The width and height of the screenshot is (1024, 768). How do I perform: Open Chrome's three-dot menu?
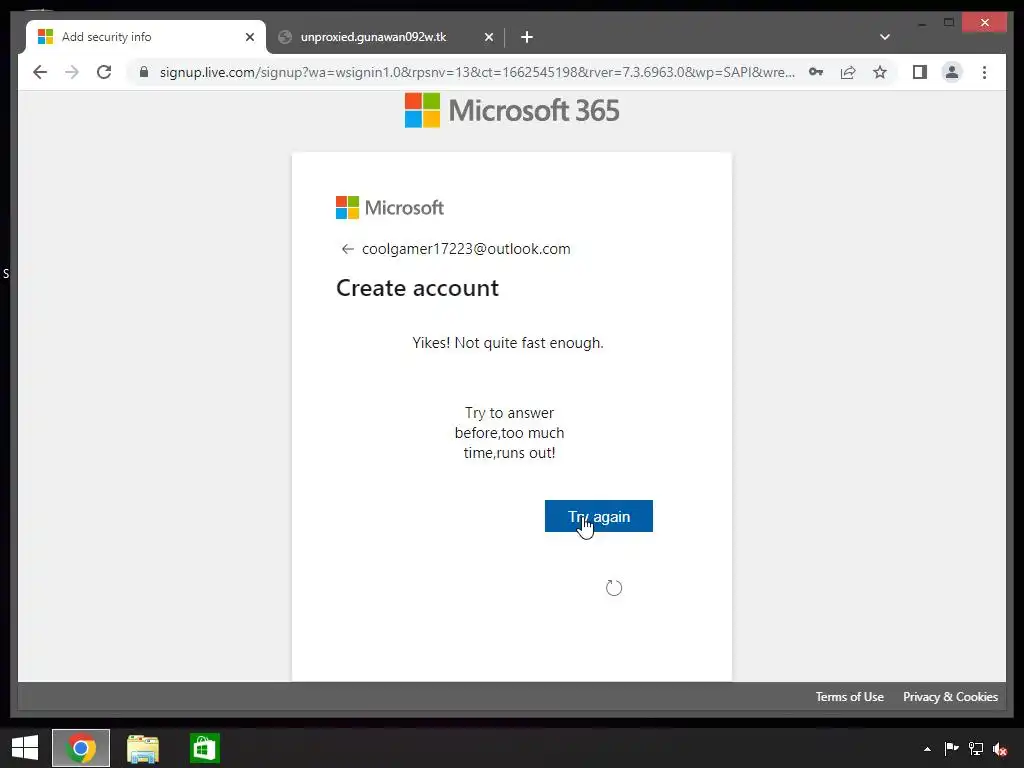(x=984, y=72)
